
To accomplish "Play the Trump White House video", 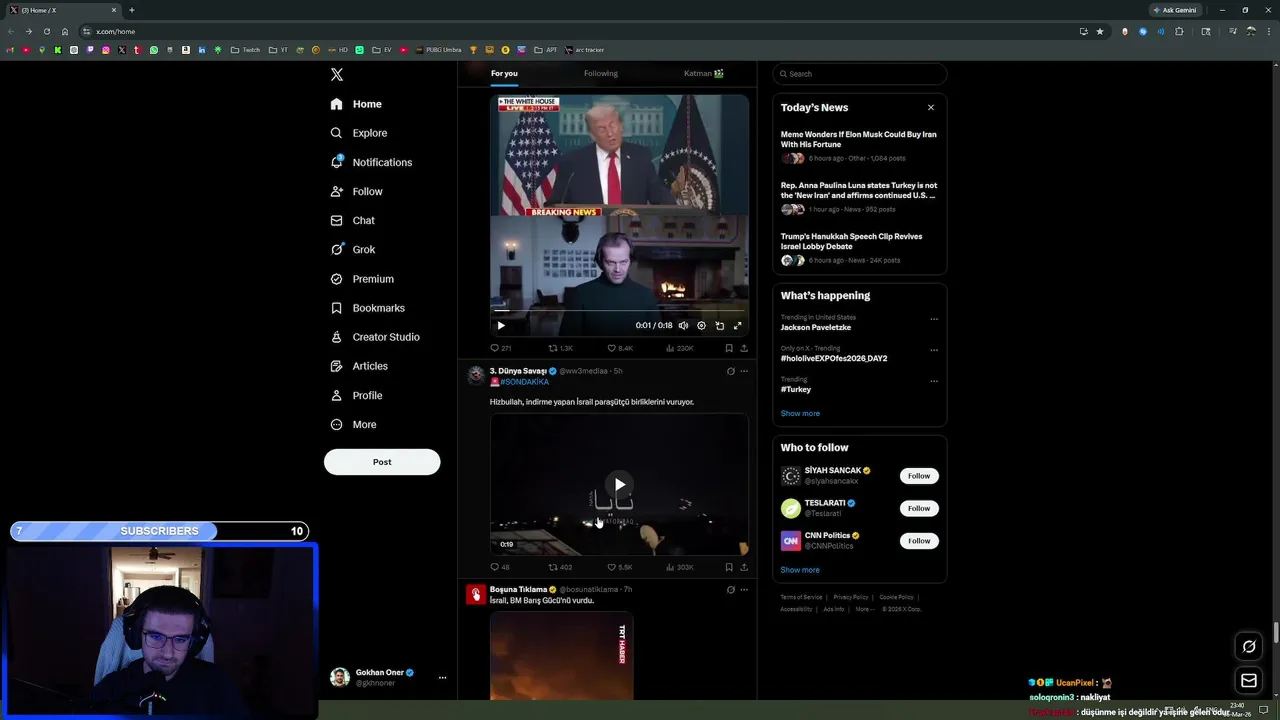I will (x=501, y=325).
